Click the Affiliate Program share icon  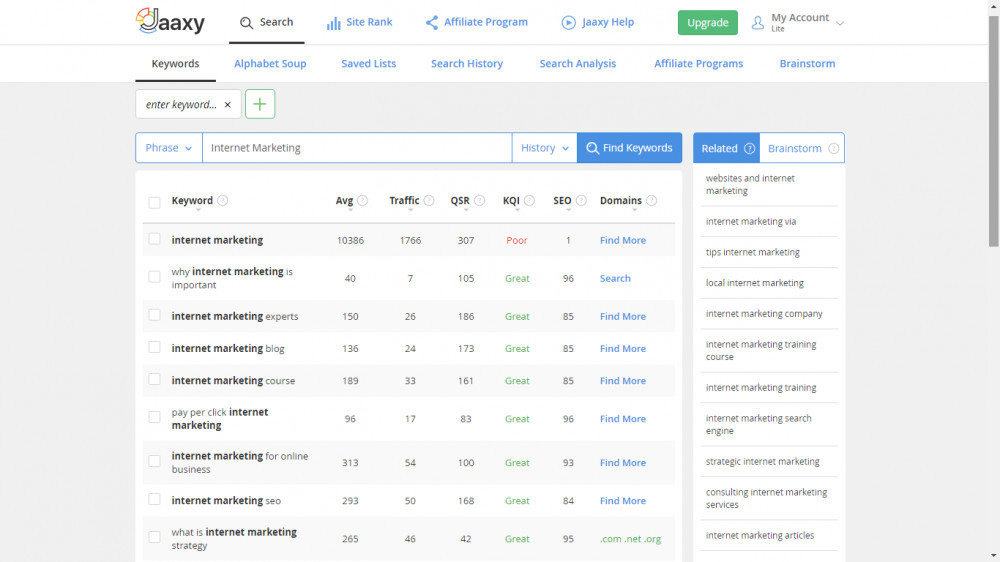pos(432,23)
